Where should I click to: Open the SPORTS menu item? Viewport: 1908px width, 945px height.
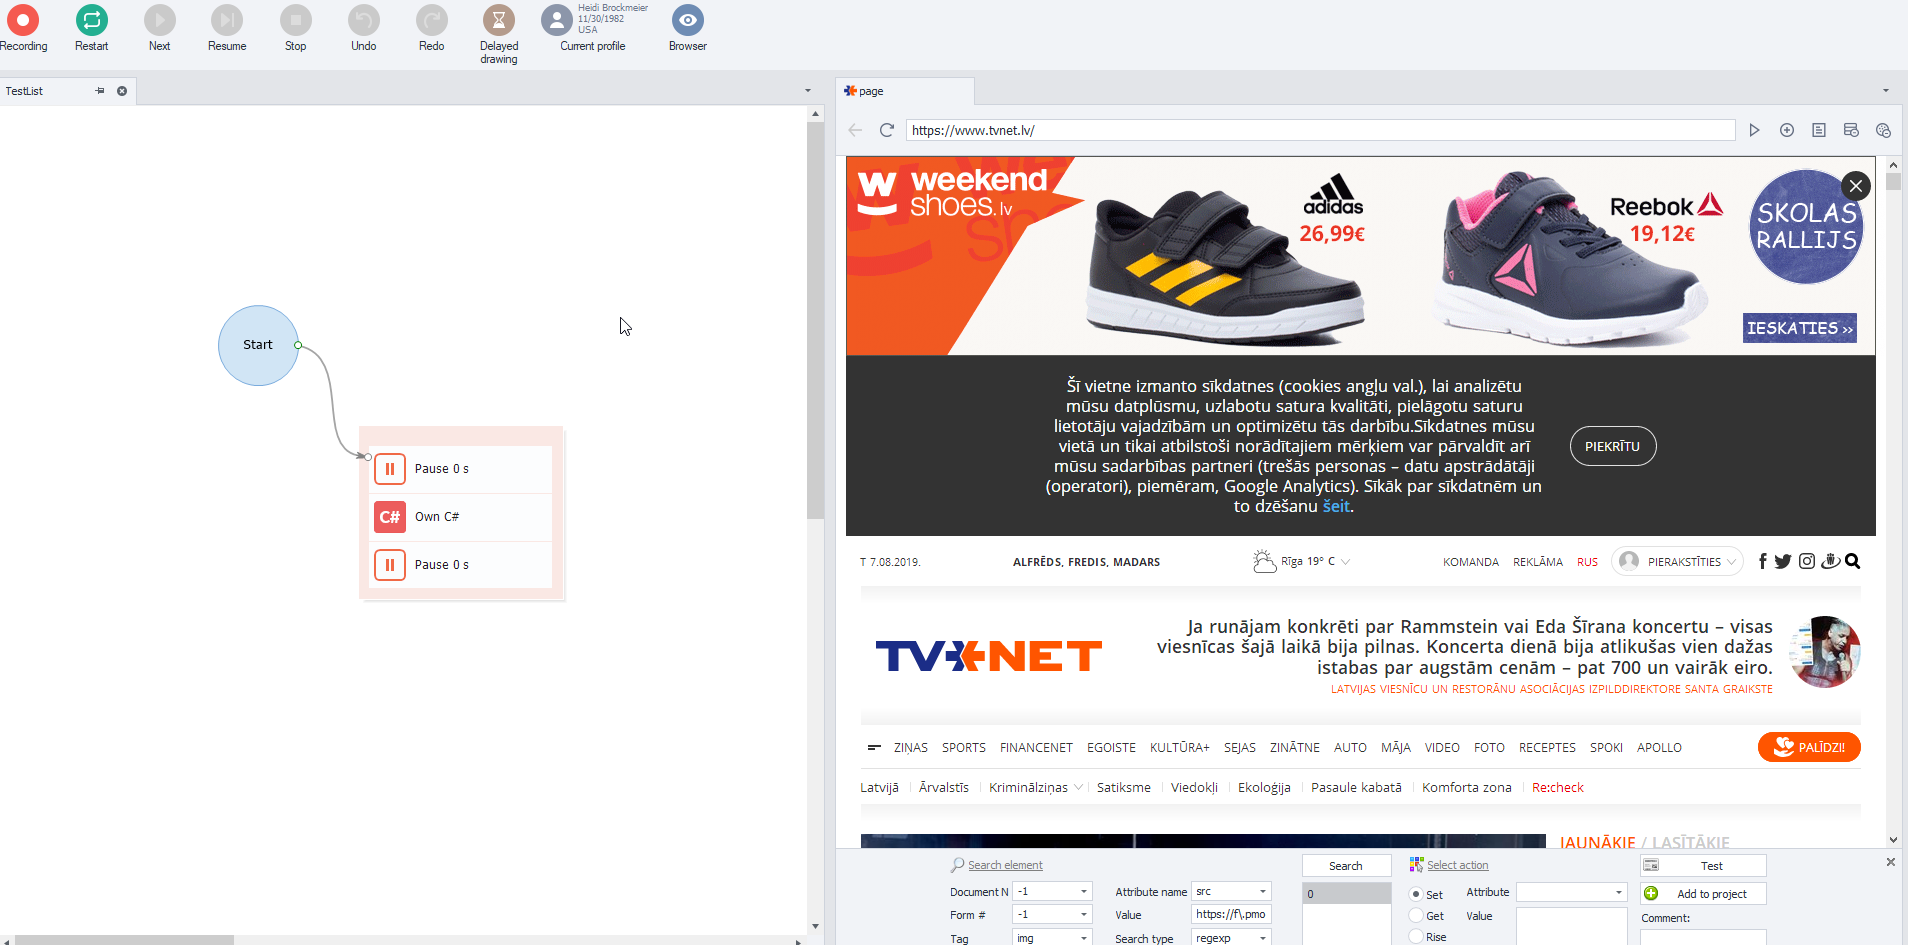(x=963, y=748)
